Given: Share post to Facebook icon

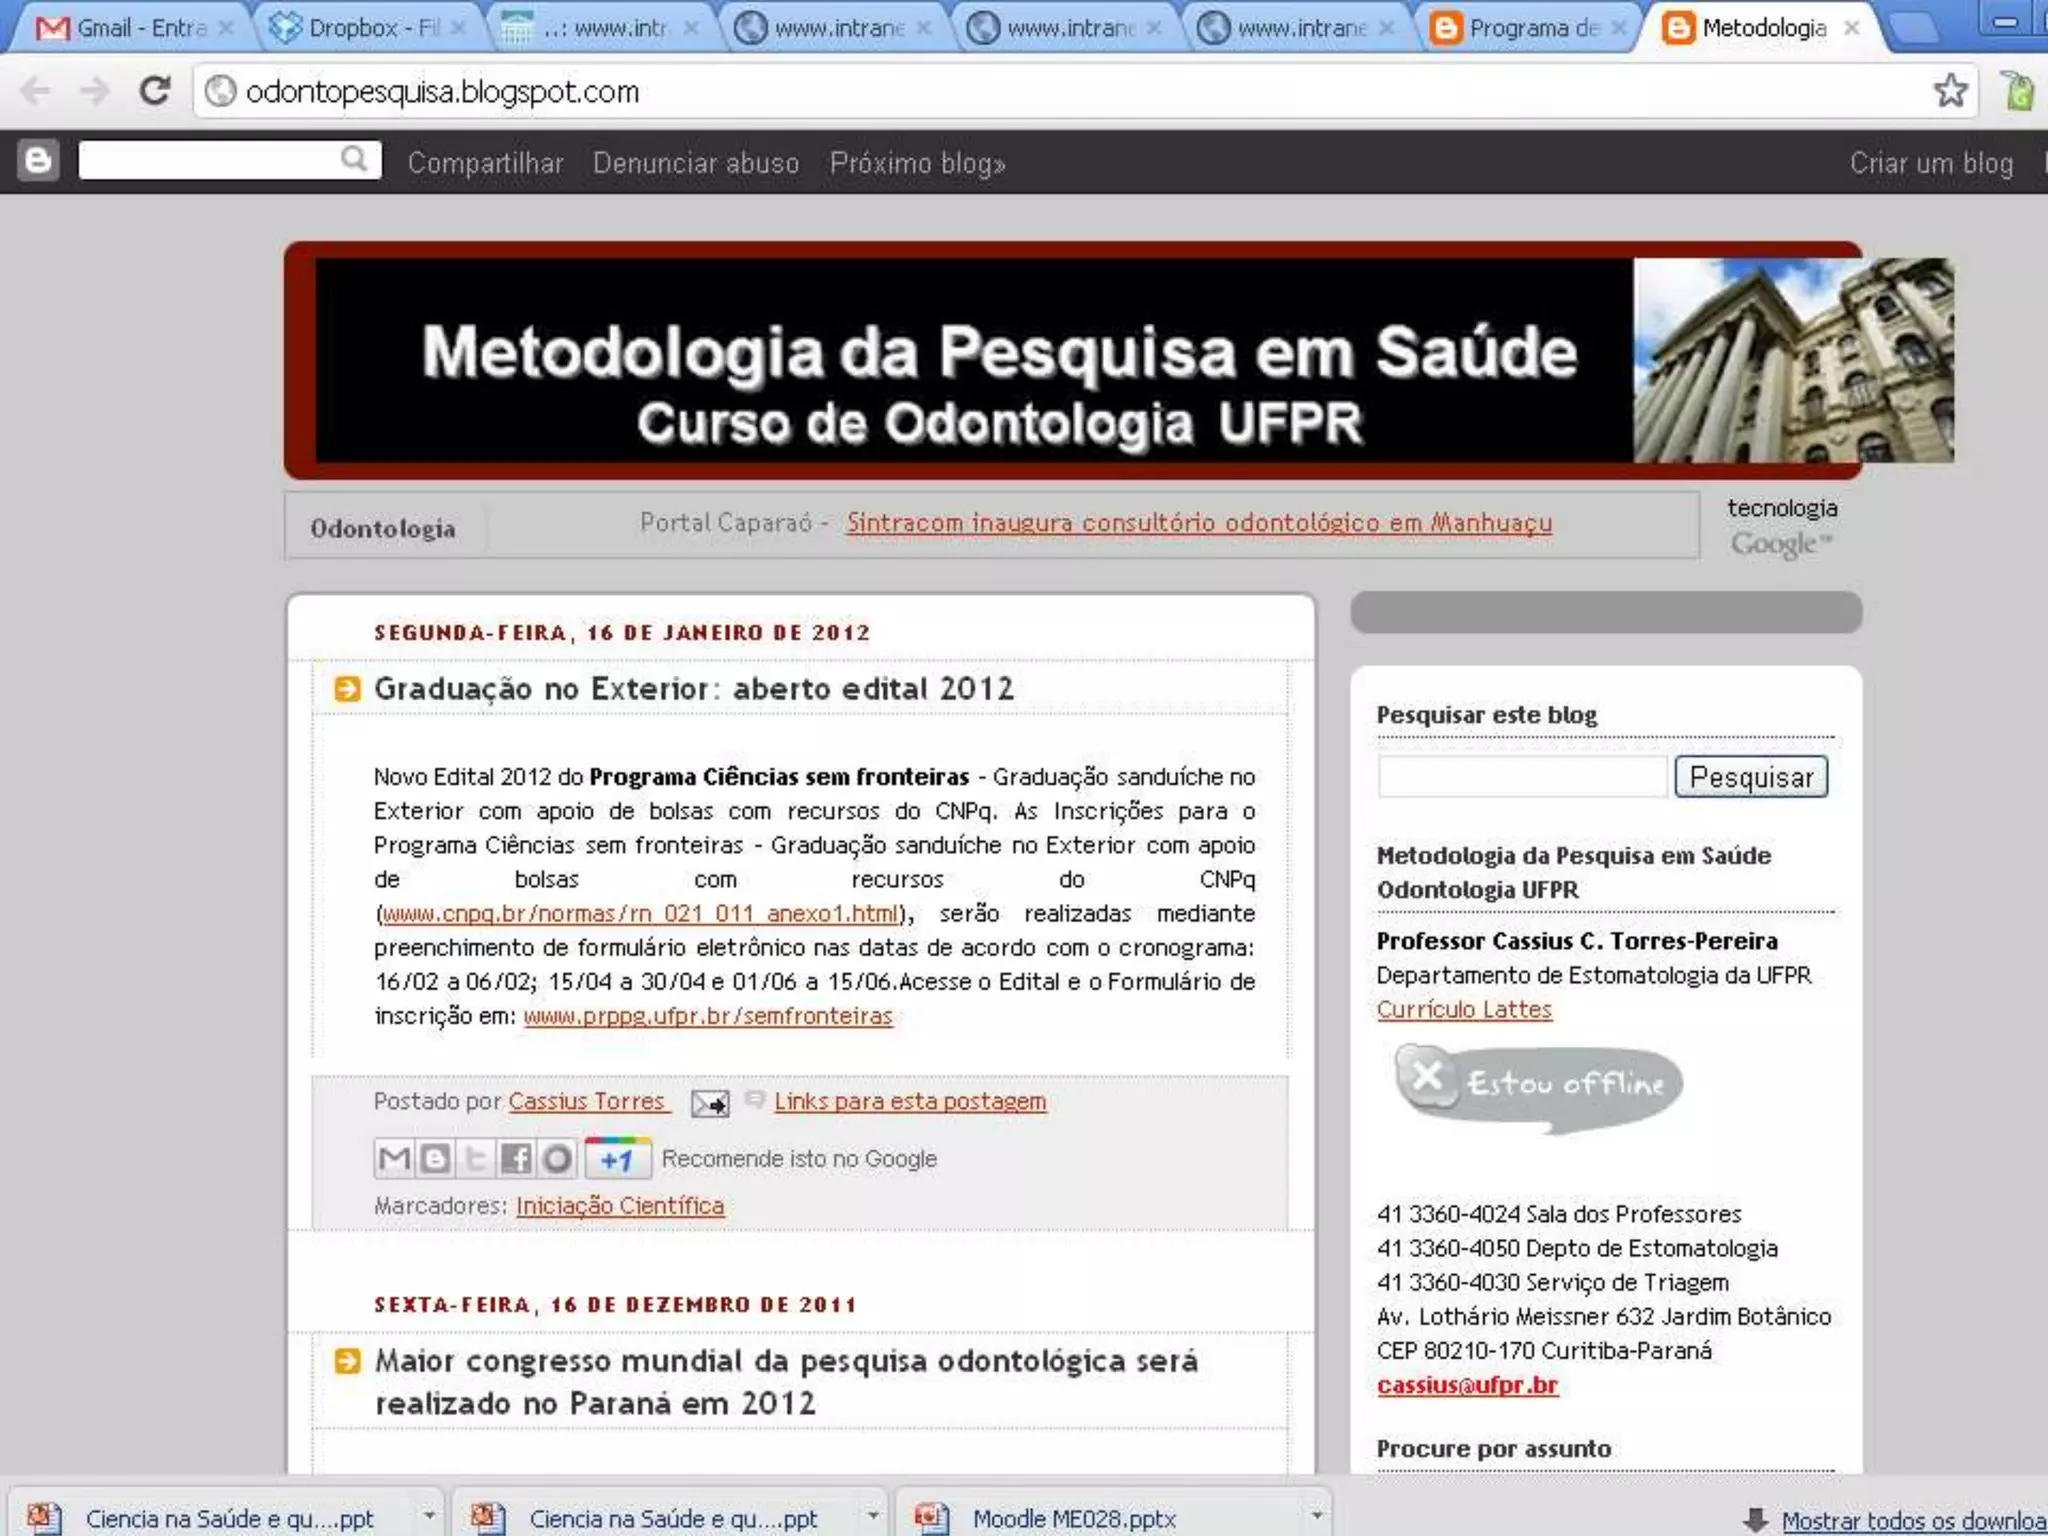Looking at the screenshot, I should pos(516,1159).
